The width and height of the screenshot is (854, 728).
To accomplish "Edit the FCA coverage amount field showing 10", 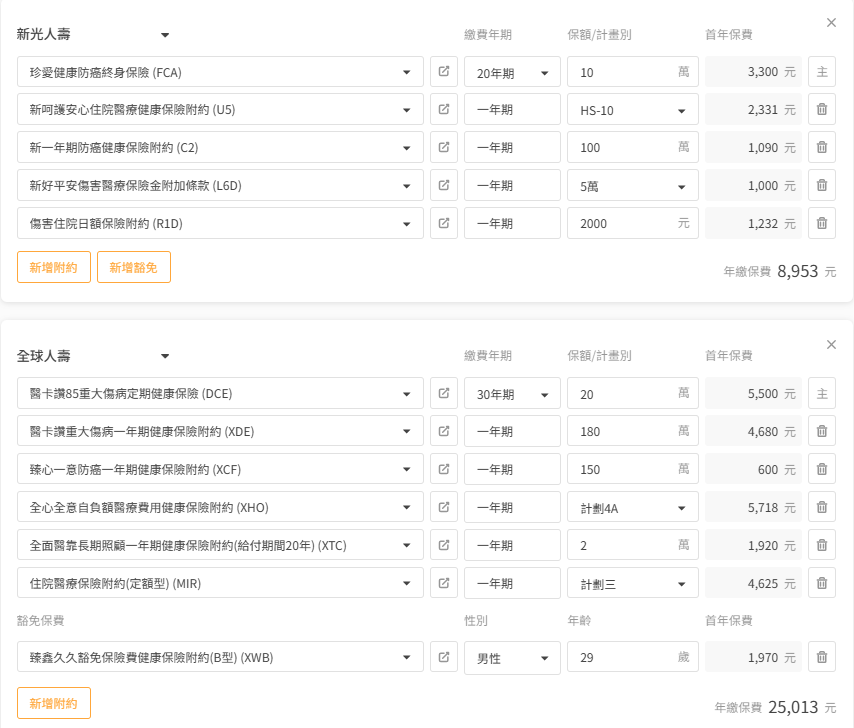I will click(632, 71).
